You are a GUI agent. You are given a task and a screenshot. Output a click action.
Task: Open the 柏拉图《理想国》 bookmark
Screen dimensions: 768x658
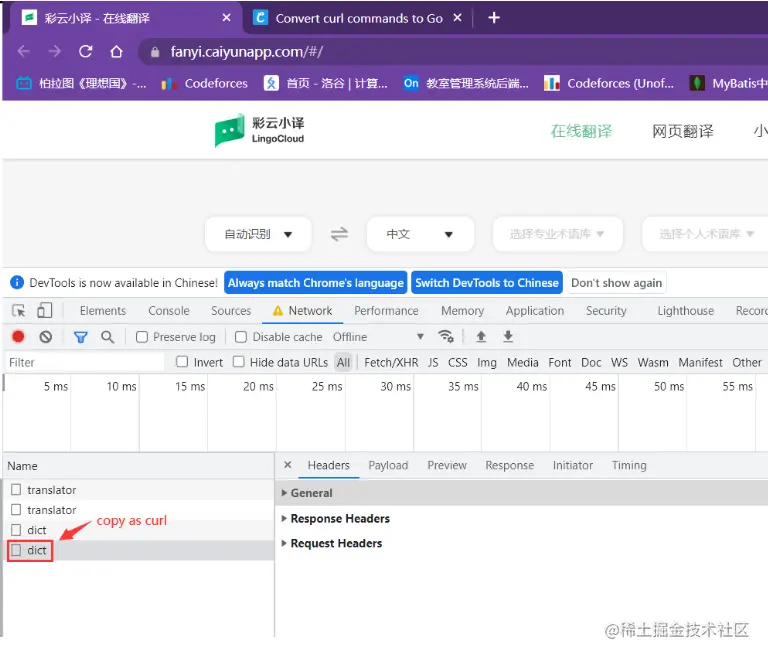click(x=81, y=83)
